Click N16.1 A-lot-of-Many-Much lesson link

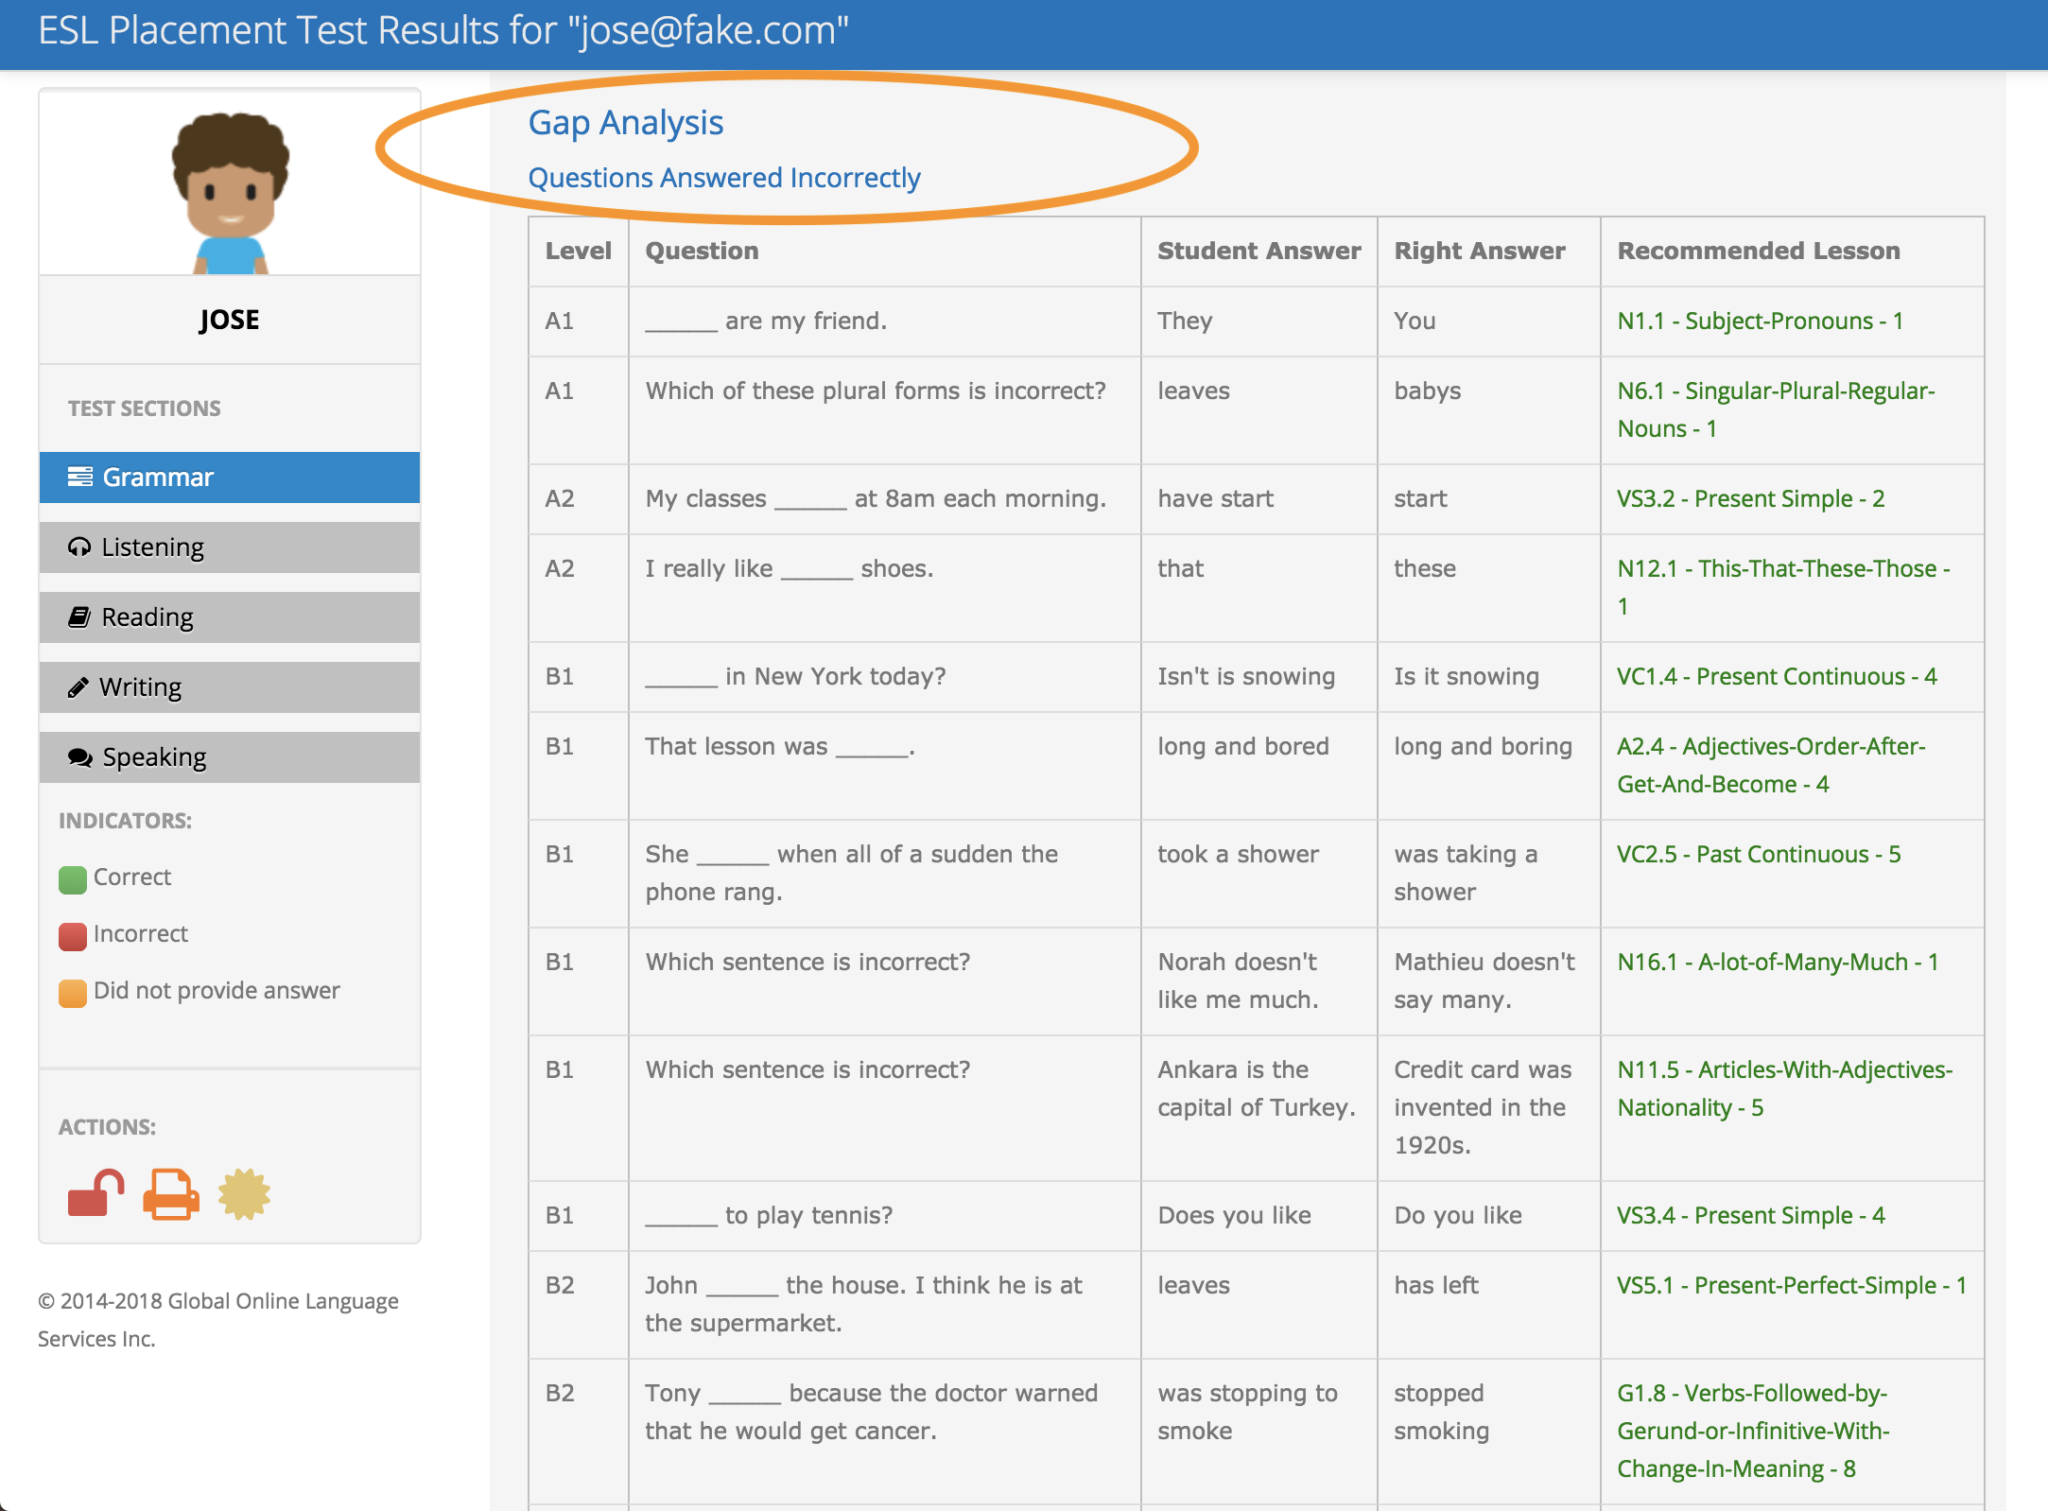pyautogui.click(x=1777, y=963)
